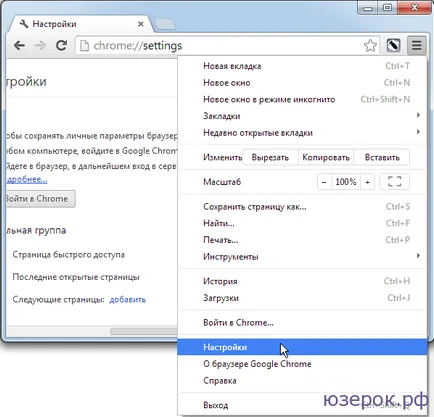Choose Новая вкладка from menu
434x417 pixels.
(302, 66)
